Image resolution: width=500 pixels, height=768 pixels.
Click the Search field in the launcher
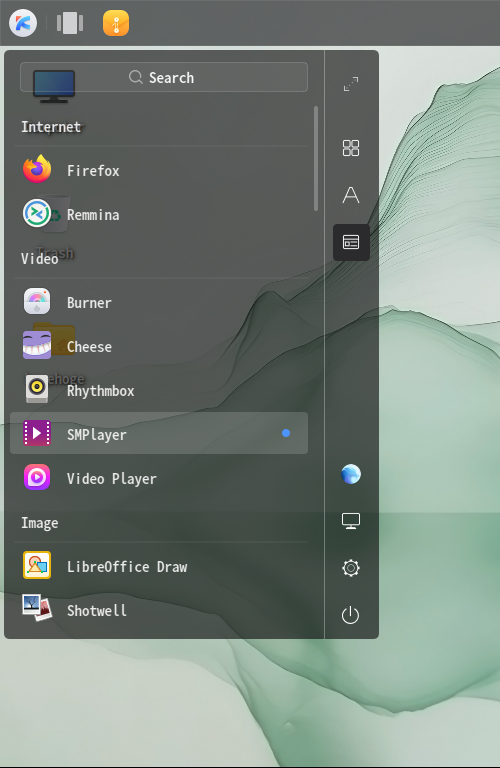164,77
